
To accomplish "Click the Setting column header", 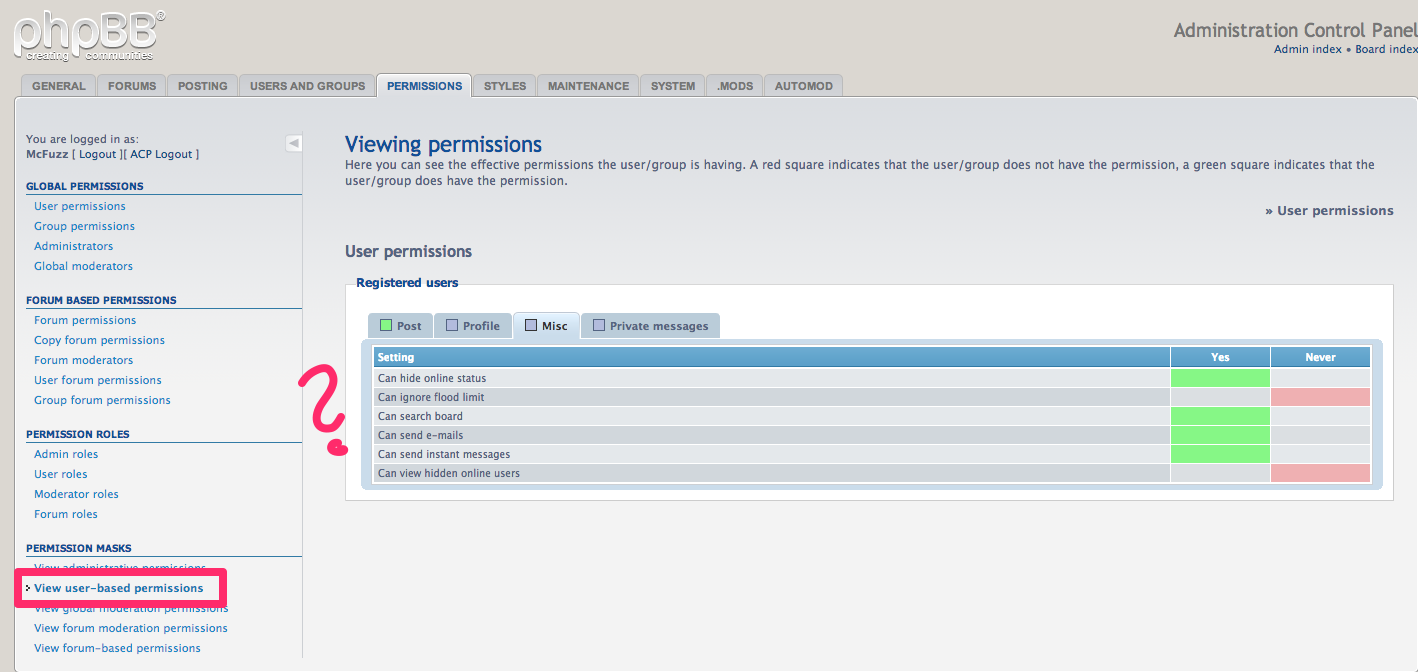I will [771, 357].
